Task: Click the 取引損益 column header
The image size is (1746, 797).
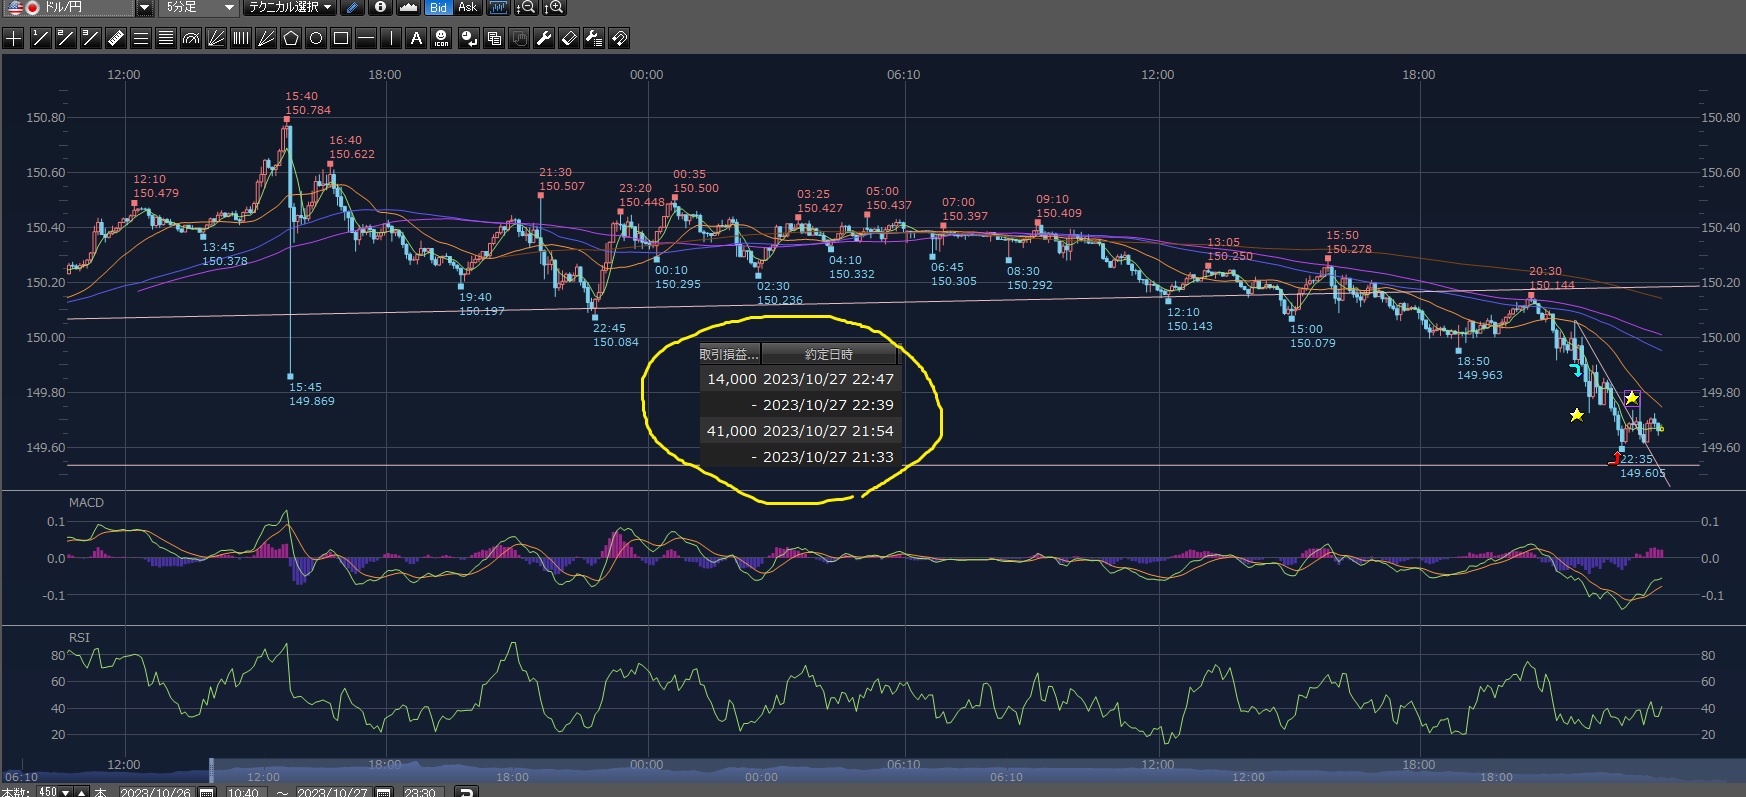Action: pyautogui.click(x=729, y=354)
